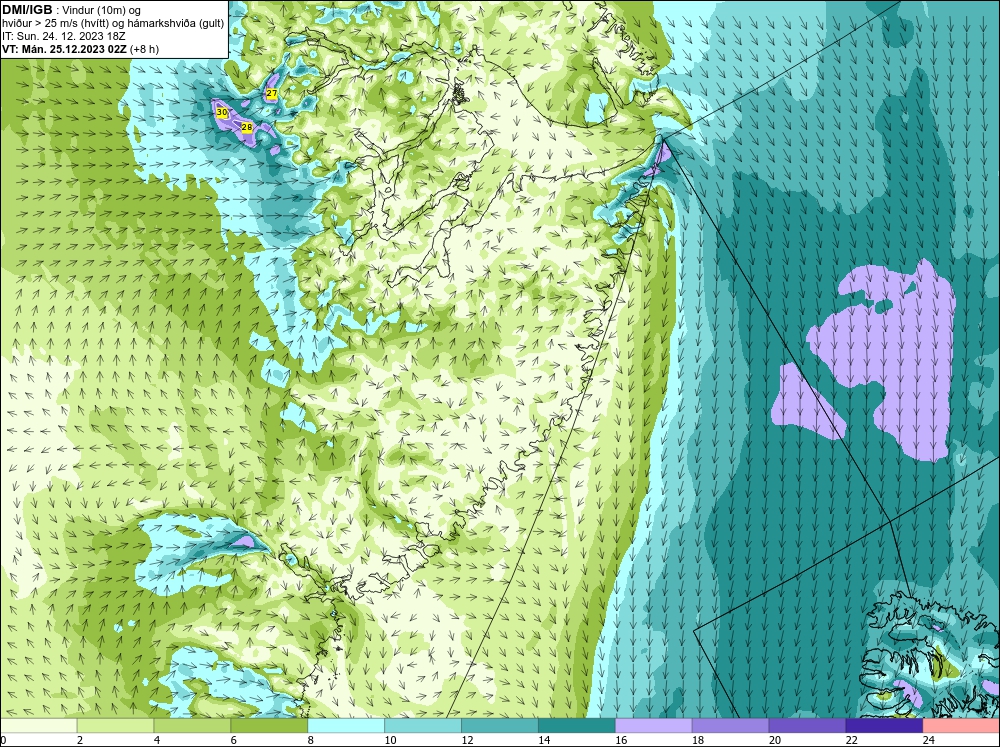This screenshot has width=1000, height=747.
Task: Click the yellow gust label 30
Action: (222, 112)
